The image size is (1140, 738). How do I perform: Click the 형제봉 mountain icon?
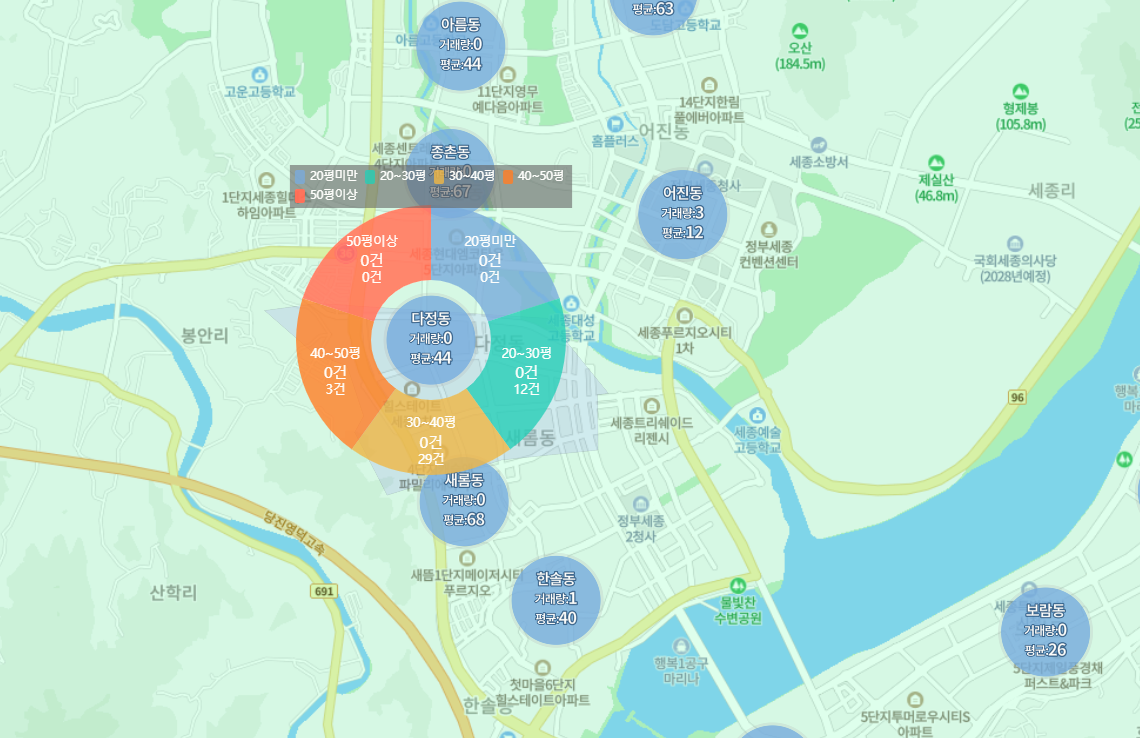tap(1021, 91)
